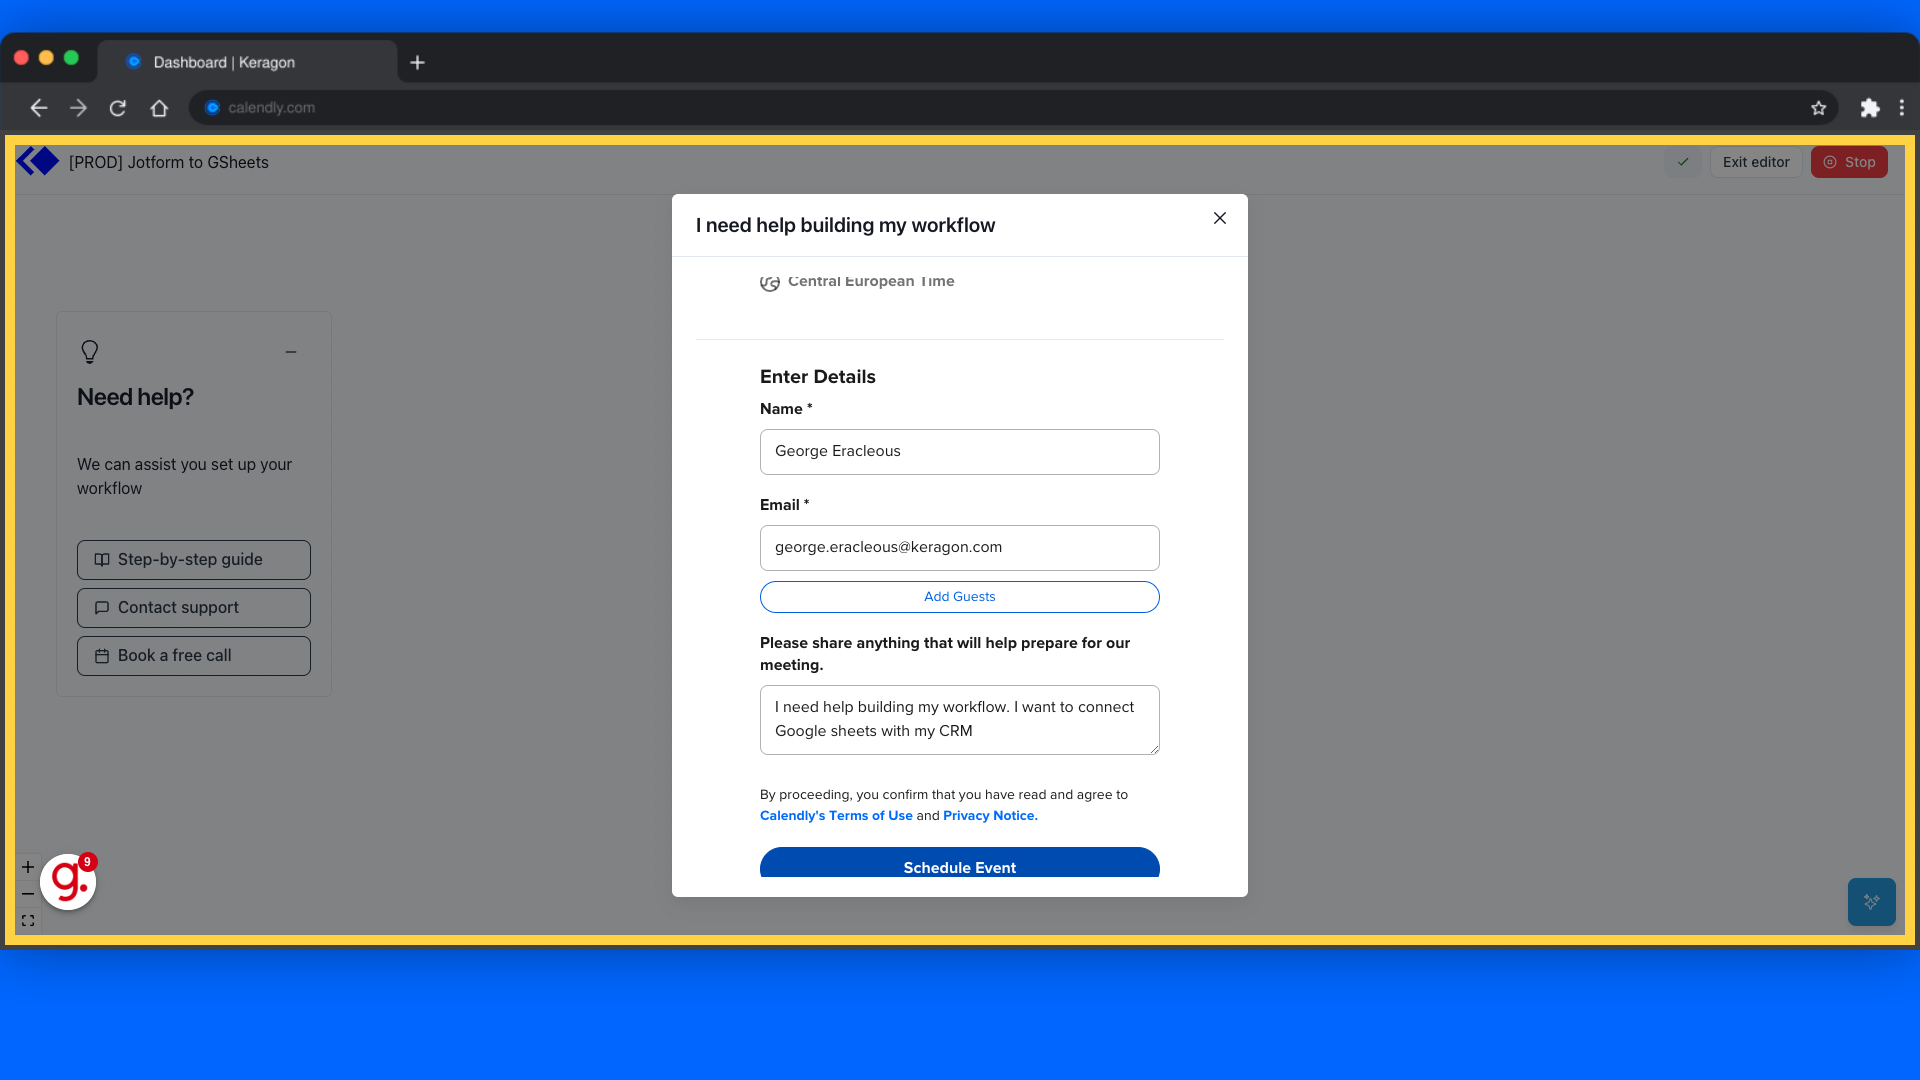Go forward in browser history

point(78,108)
